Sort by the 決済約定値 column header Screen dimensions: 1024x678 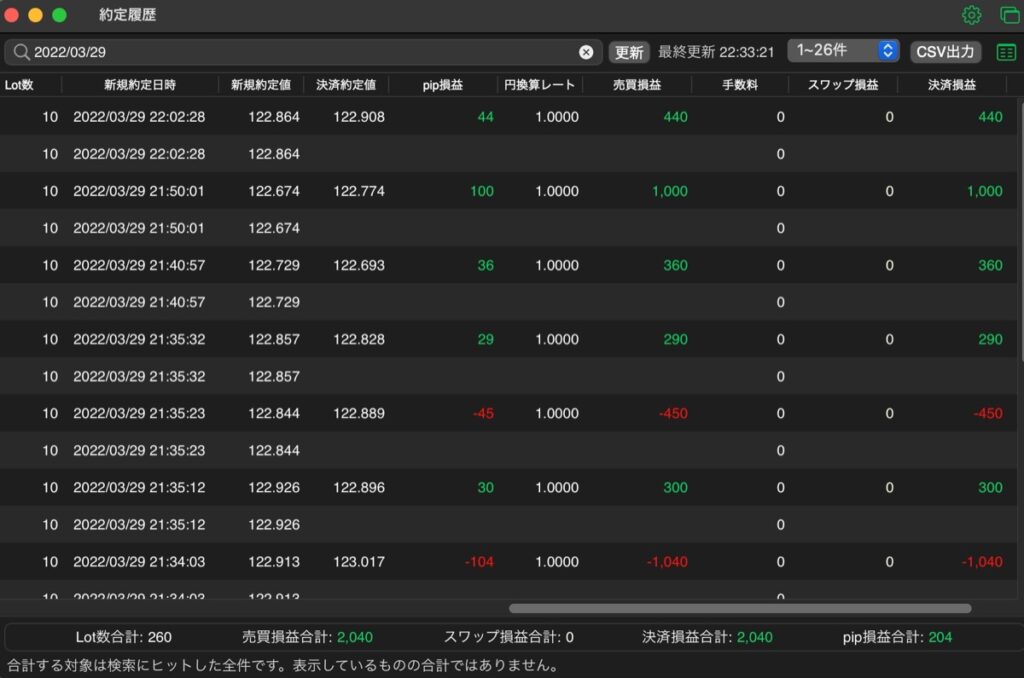tap(346, 85)
